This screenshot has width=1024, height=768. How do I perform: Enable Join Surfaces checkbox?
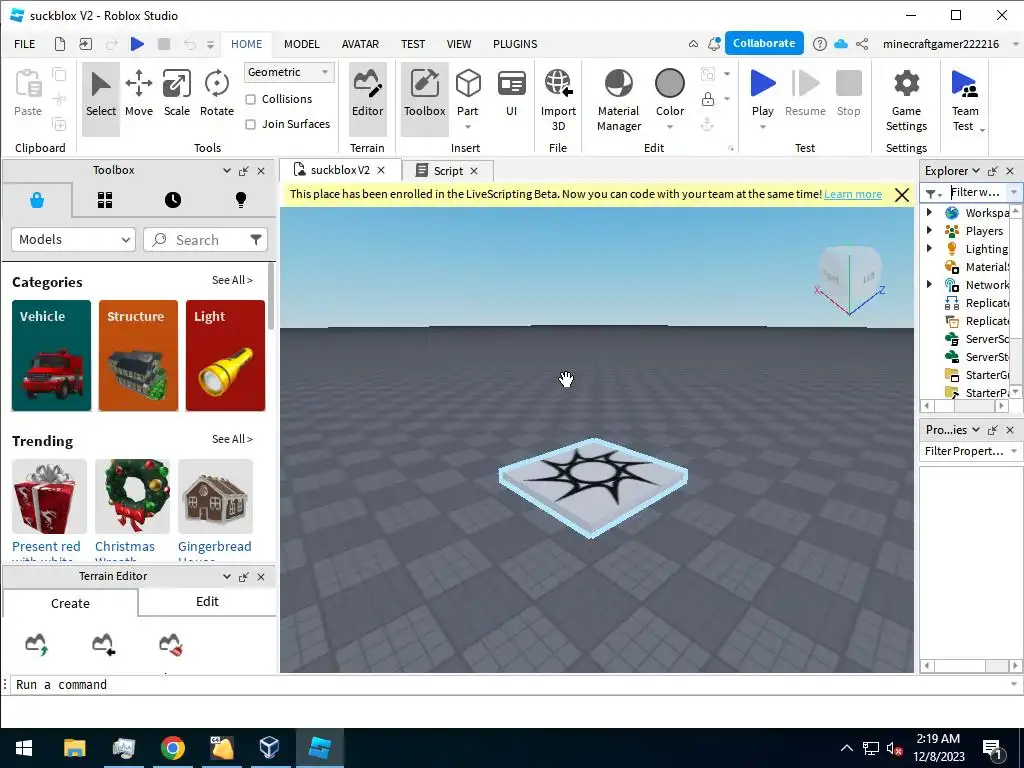250,124
